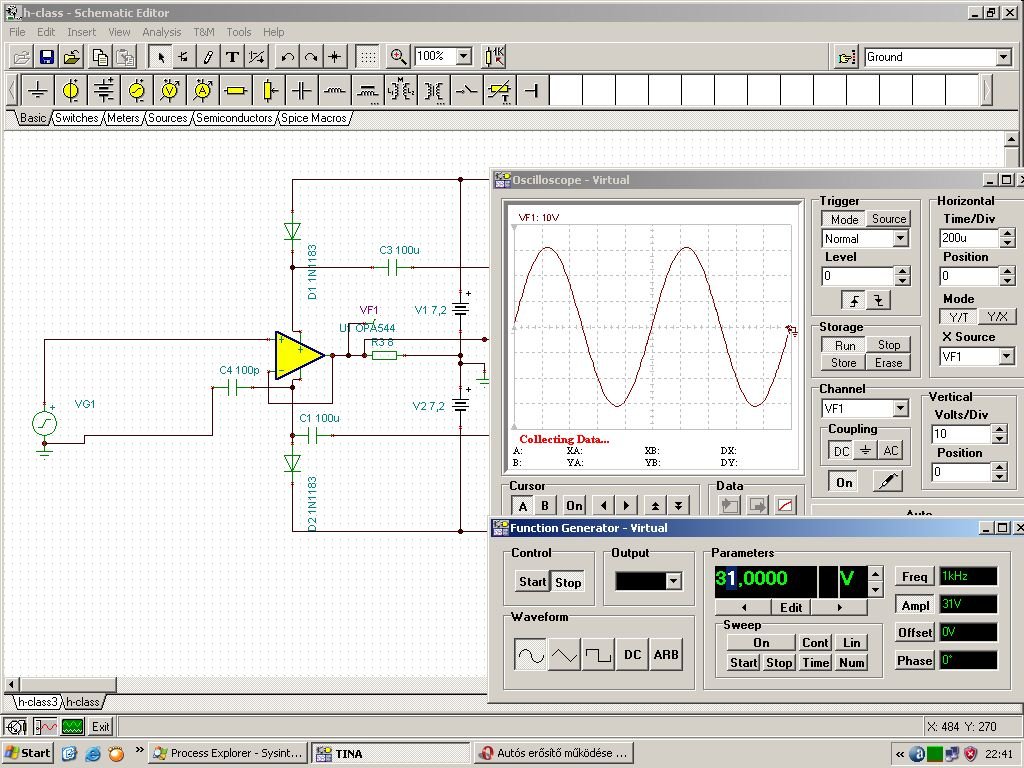
Task: Select the Voltmeter component icon
Action: pos(170,91)
